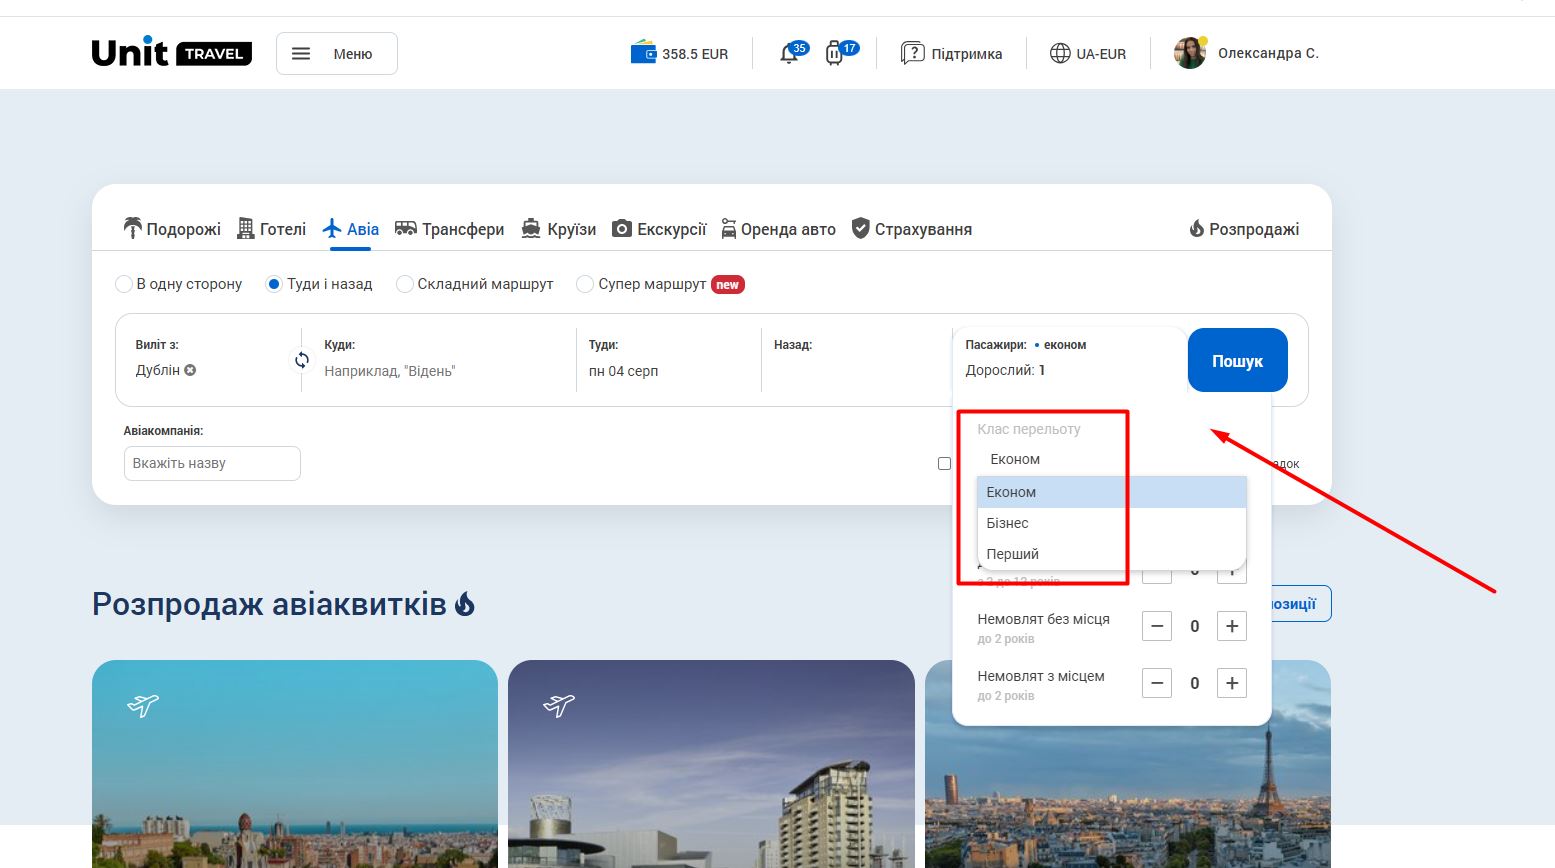Switch to Круїзи tab
This screenshot has width=1555, height=868.
558,229
